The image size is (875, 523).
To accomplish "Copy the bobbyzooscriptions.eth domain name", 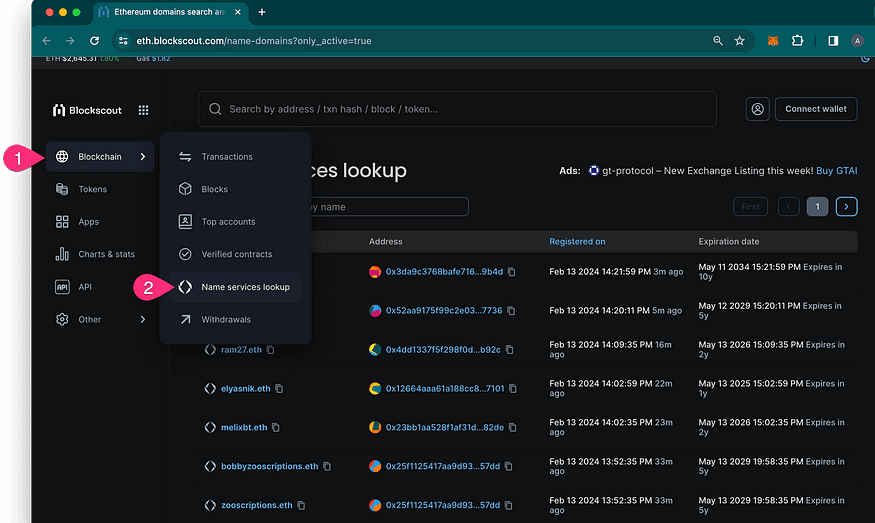I will tap(327, 466).
